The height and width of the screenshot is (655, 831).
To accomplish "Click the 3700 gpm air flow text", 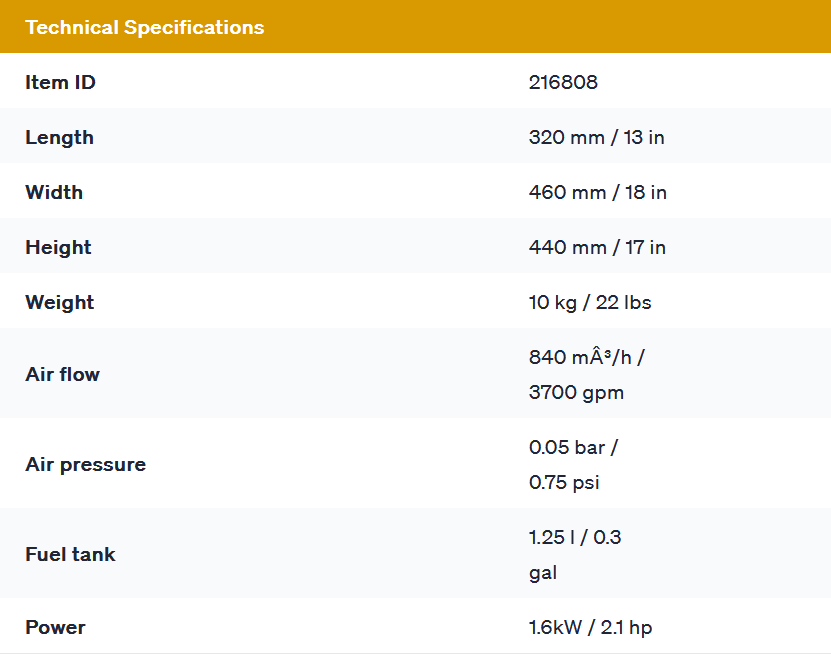I will (576, 392).
